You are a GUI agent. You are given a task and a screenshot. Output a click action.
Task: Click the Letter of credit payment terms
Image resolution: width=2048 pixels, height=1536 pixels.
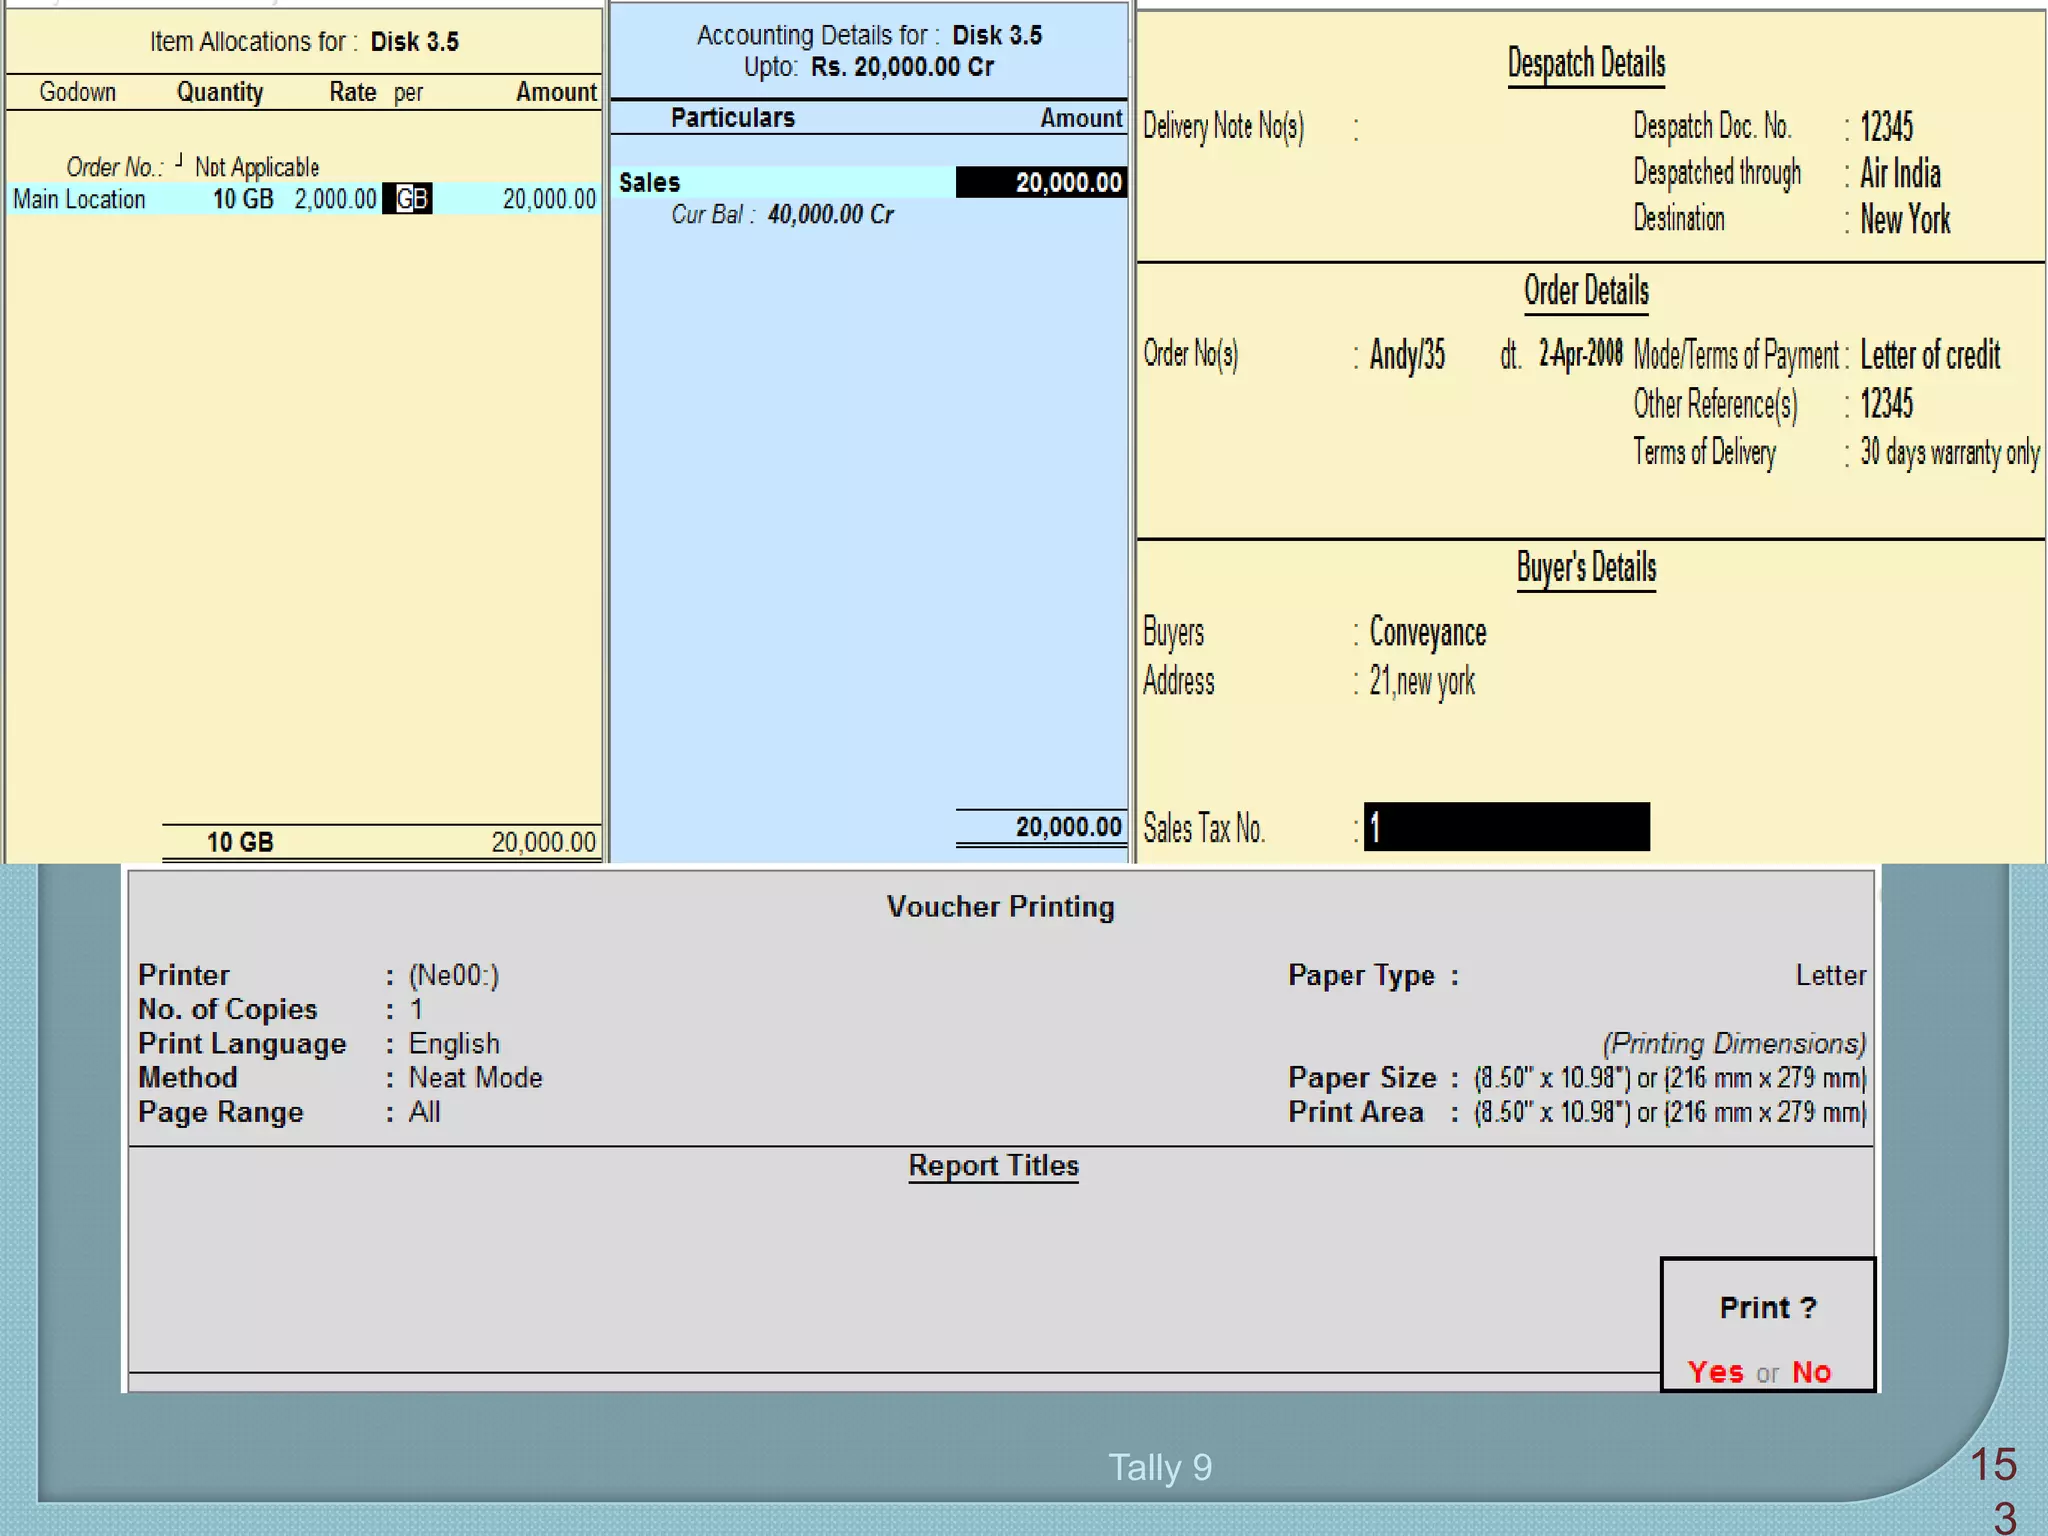tap(1929, 355)
